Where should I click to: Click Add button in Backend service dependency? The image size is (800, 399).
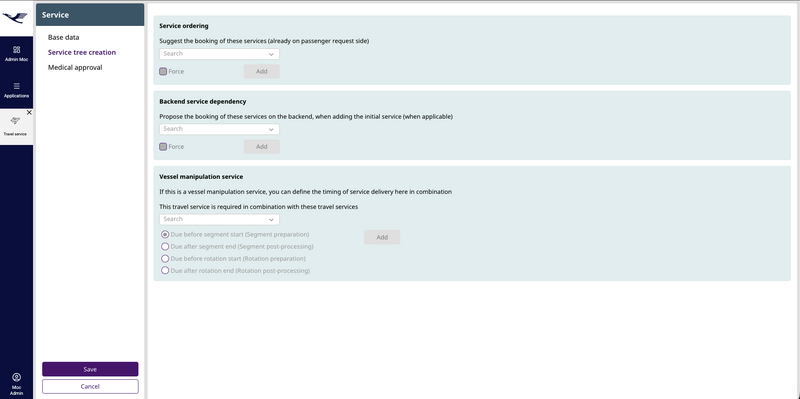[262, 146]
